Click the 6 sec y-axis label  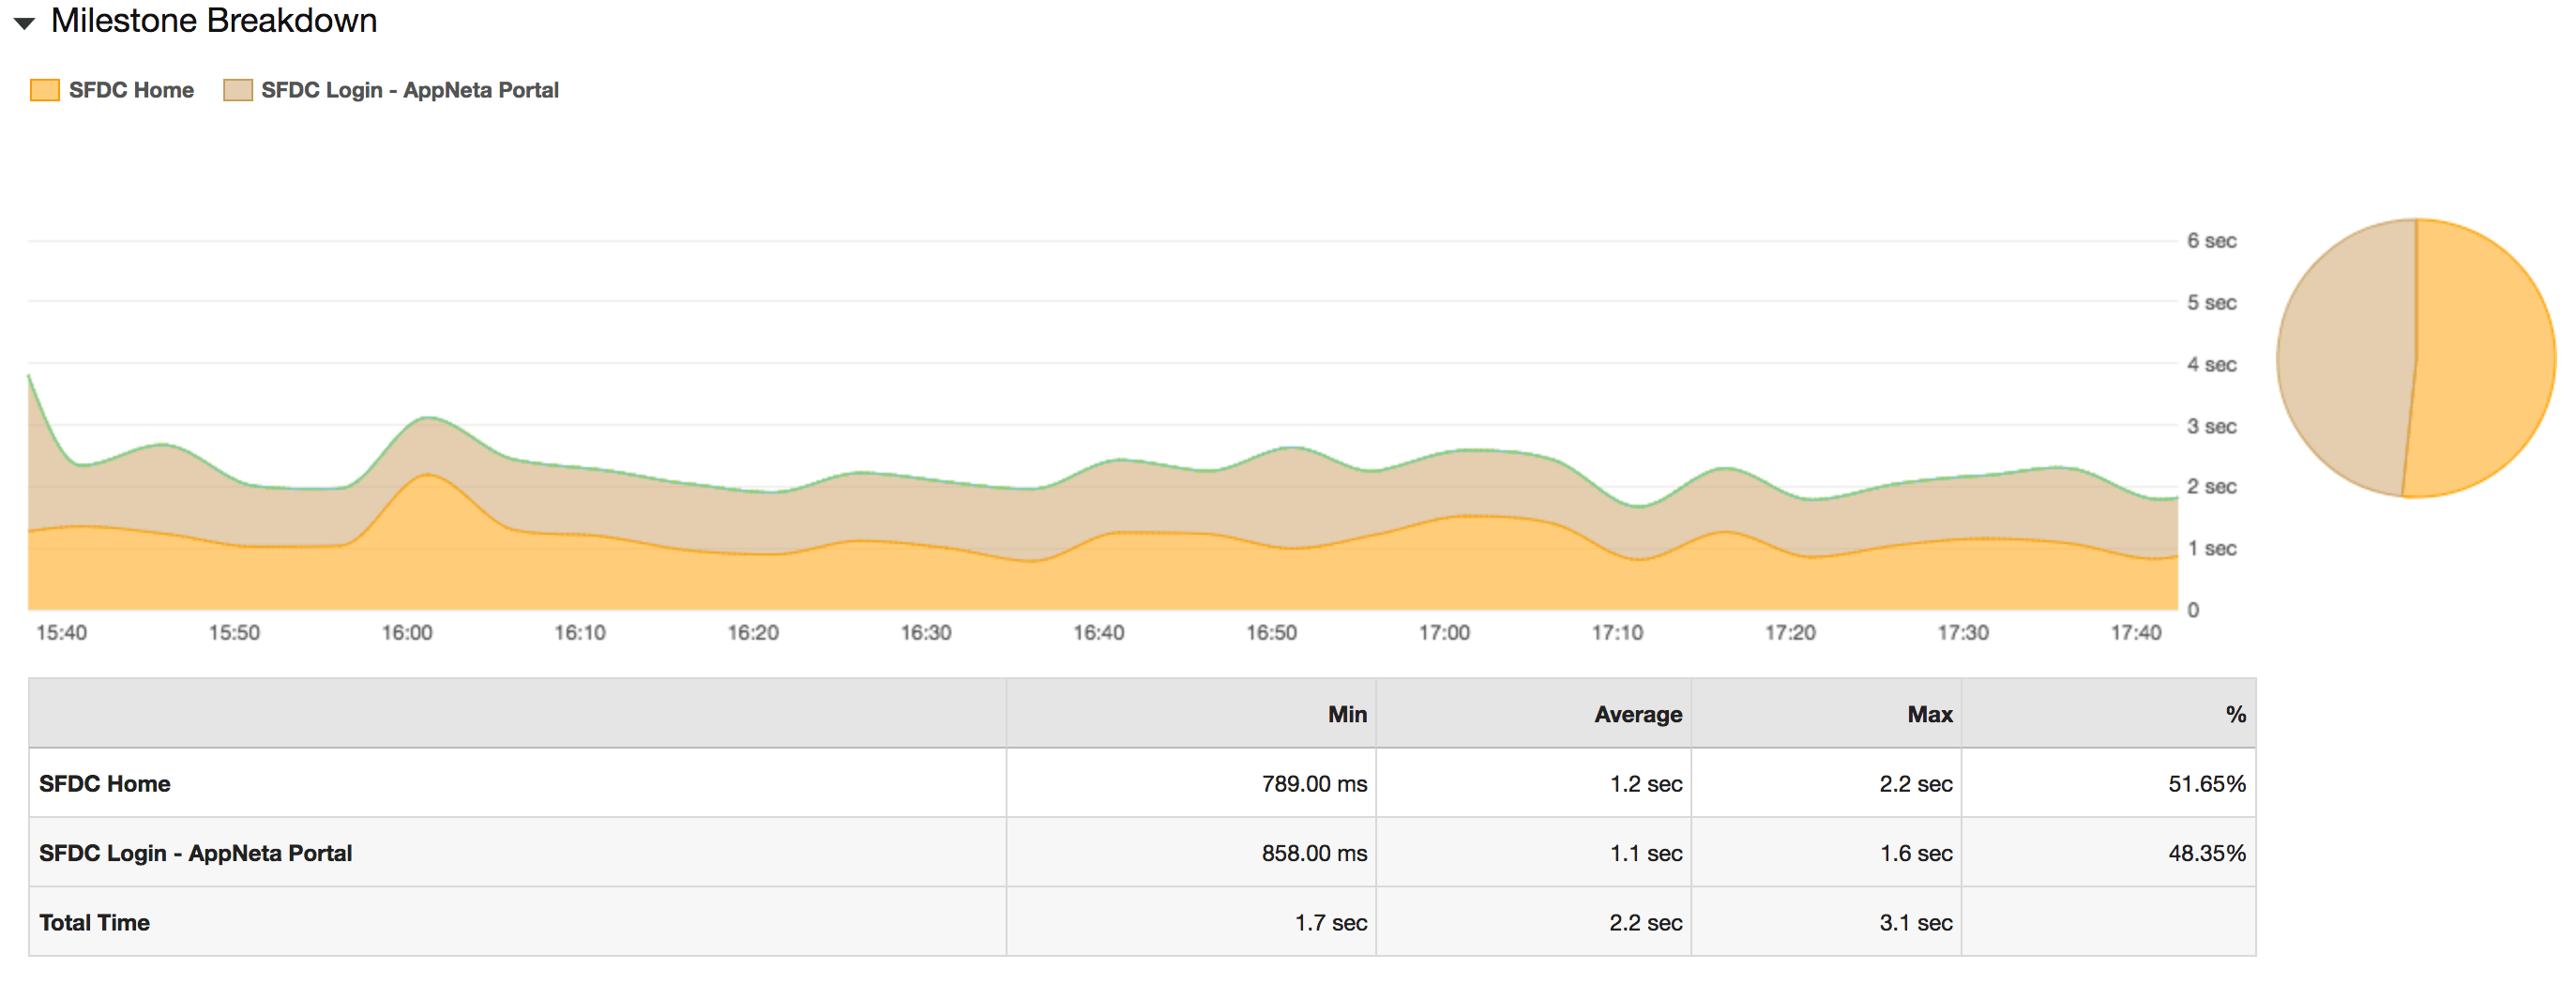[2213, 239]
